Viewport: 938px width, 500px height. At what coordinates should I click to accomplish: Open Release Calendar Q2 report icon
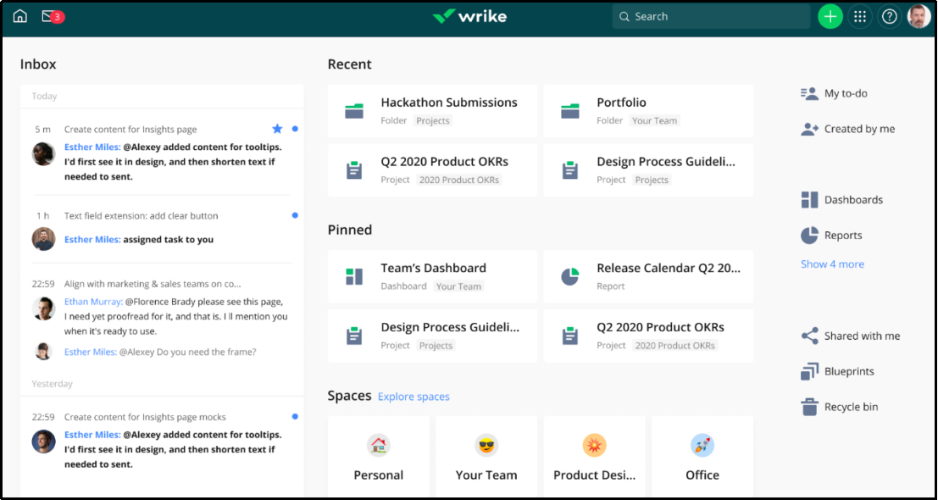(x=570, y=276)
